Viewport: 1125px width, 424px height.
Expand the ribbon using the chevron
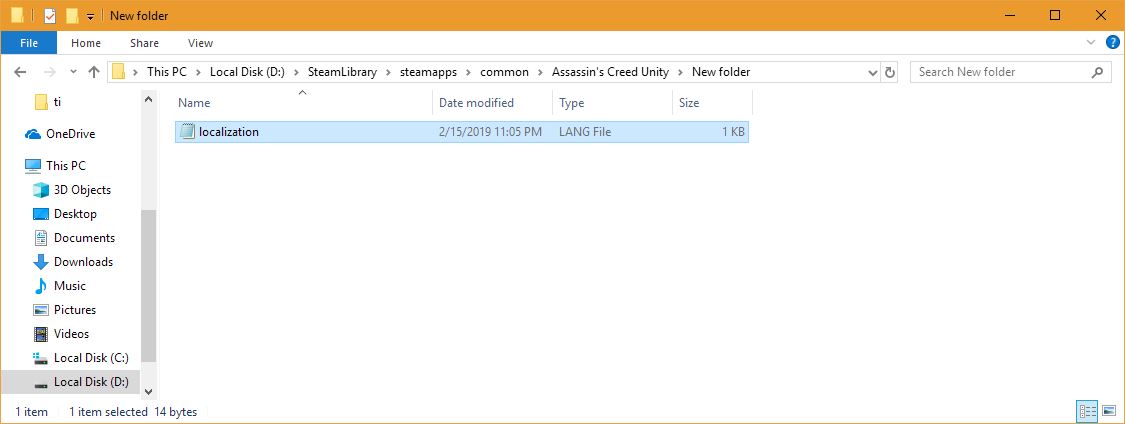1089,43
